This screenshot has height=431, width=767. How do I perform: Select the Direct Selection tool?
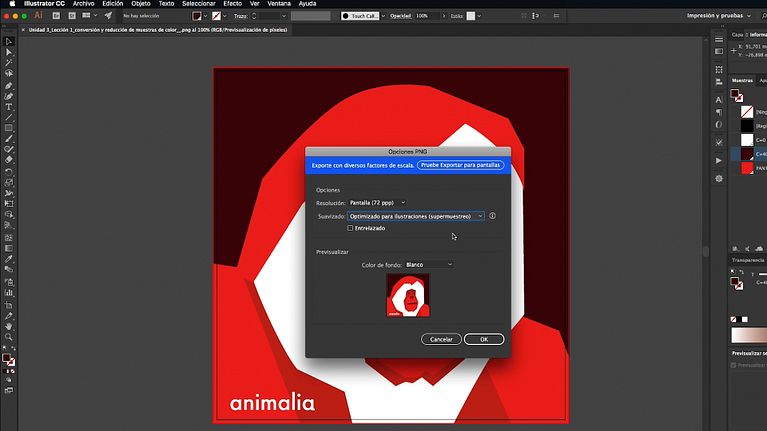8,52
